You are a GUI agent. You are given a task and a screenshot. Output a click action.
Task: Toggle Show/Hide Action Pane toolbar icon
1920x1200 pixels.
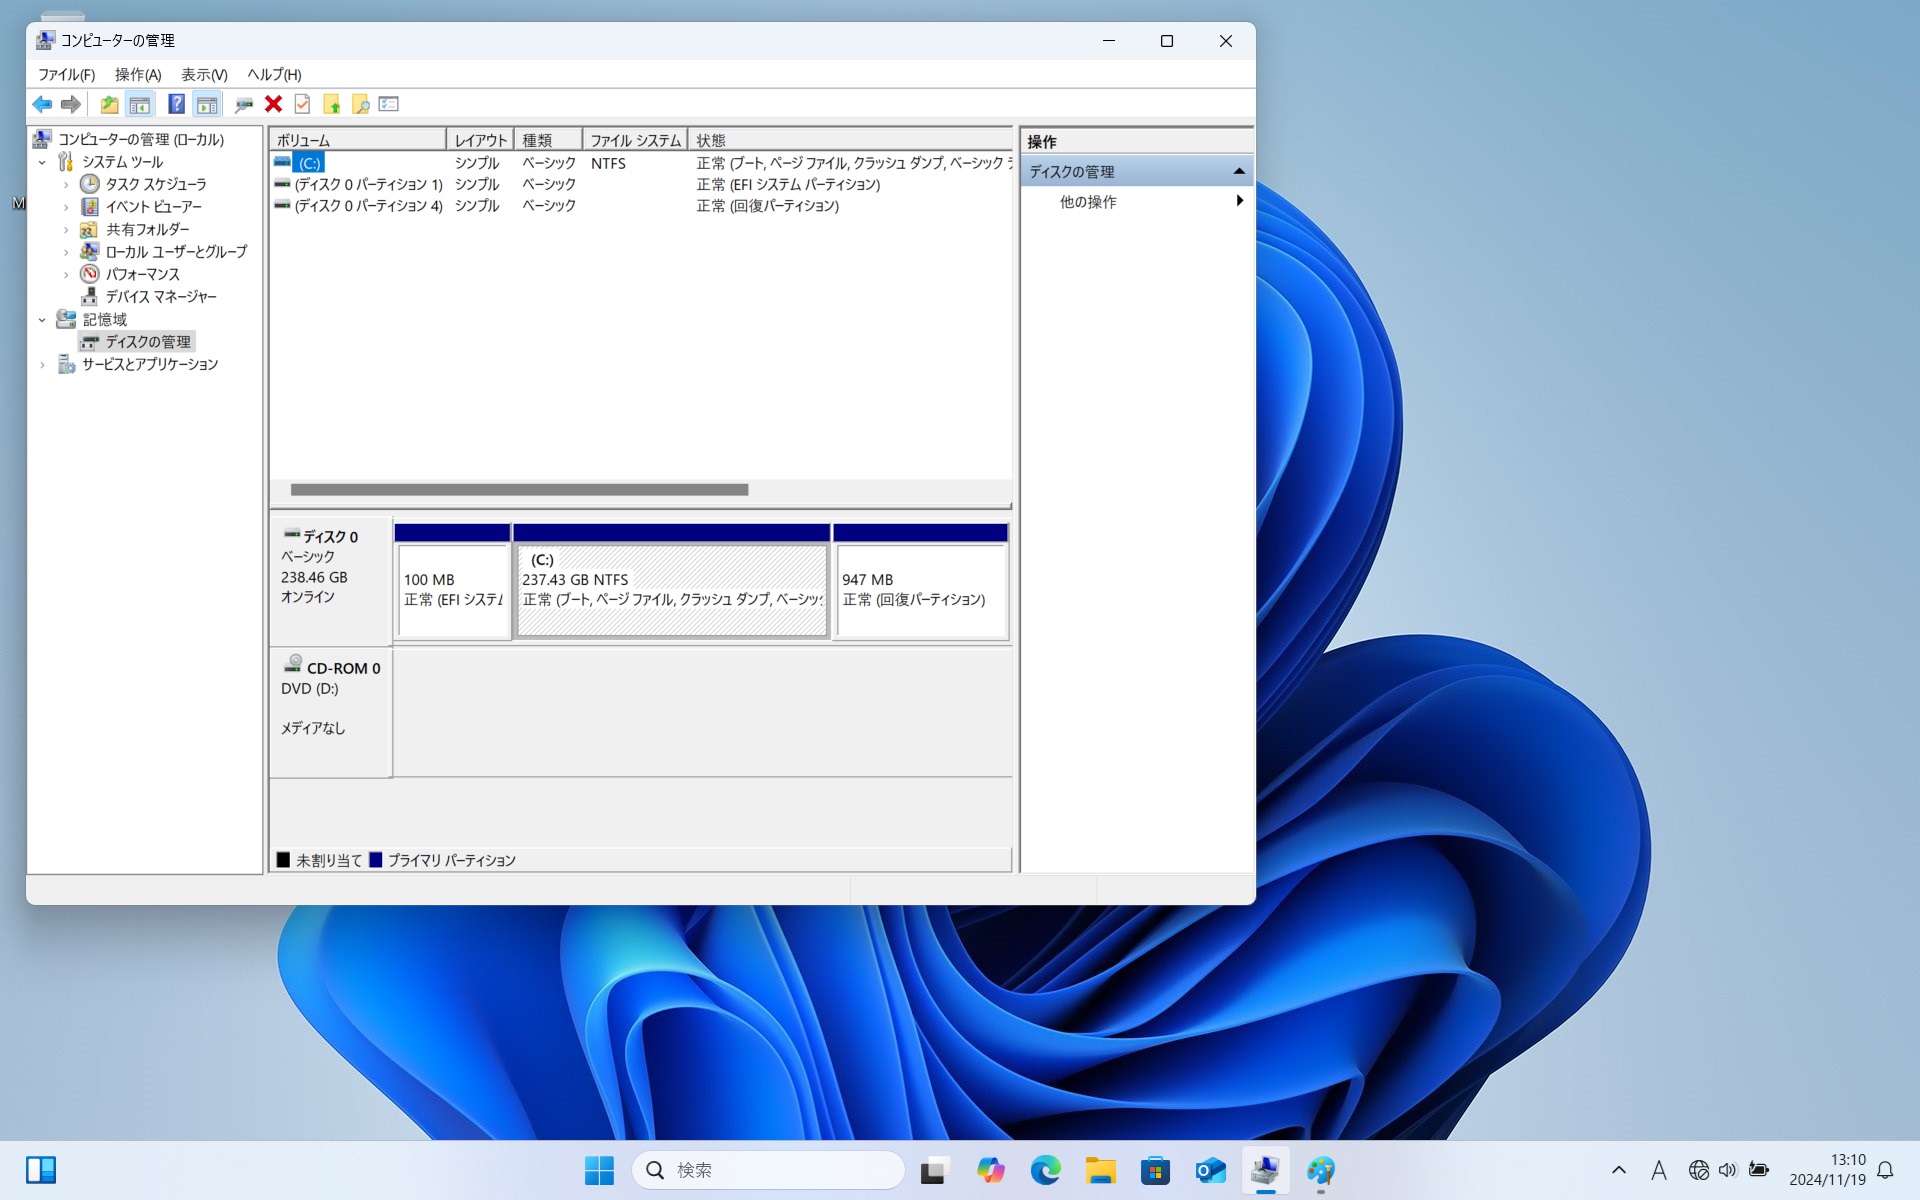point(207,104)
